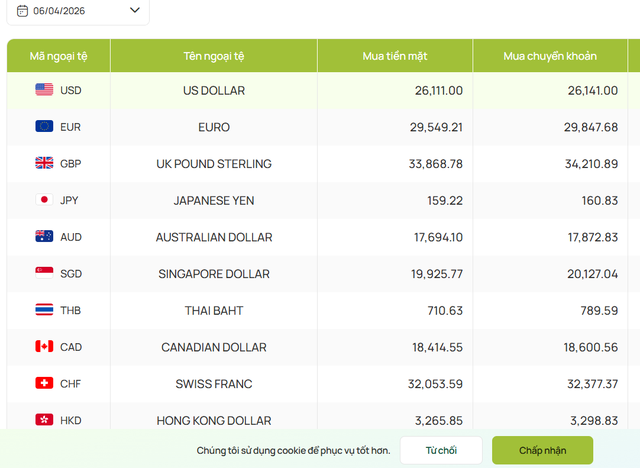Click the Mua tiền mặt column header
The height and width of the screenshot is (468, 640).
click(395, 56)
